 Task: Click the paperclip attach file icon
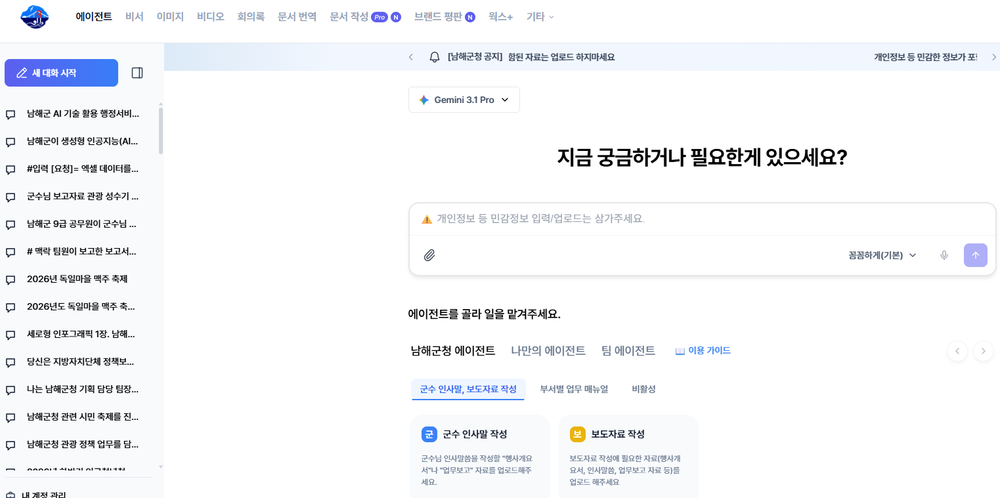tap(429, 255)
